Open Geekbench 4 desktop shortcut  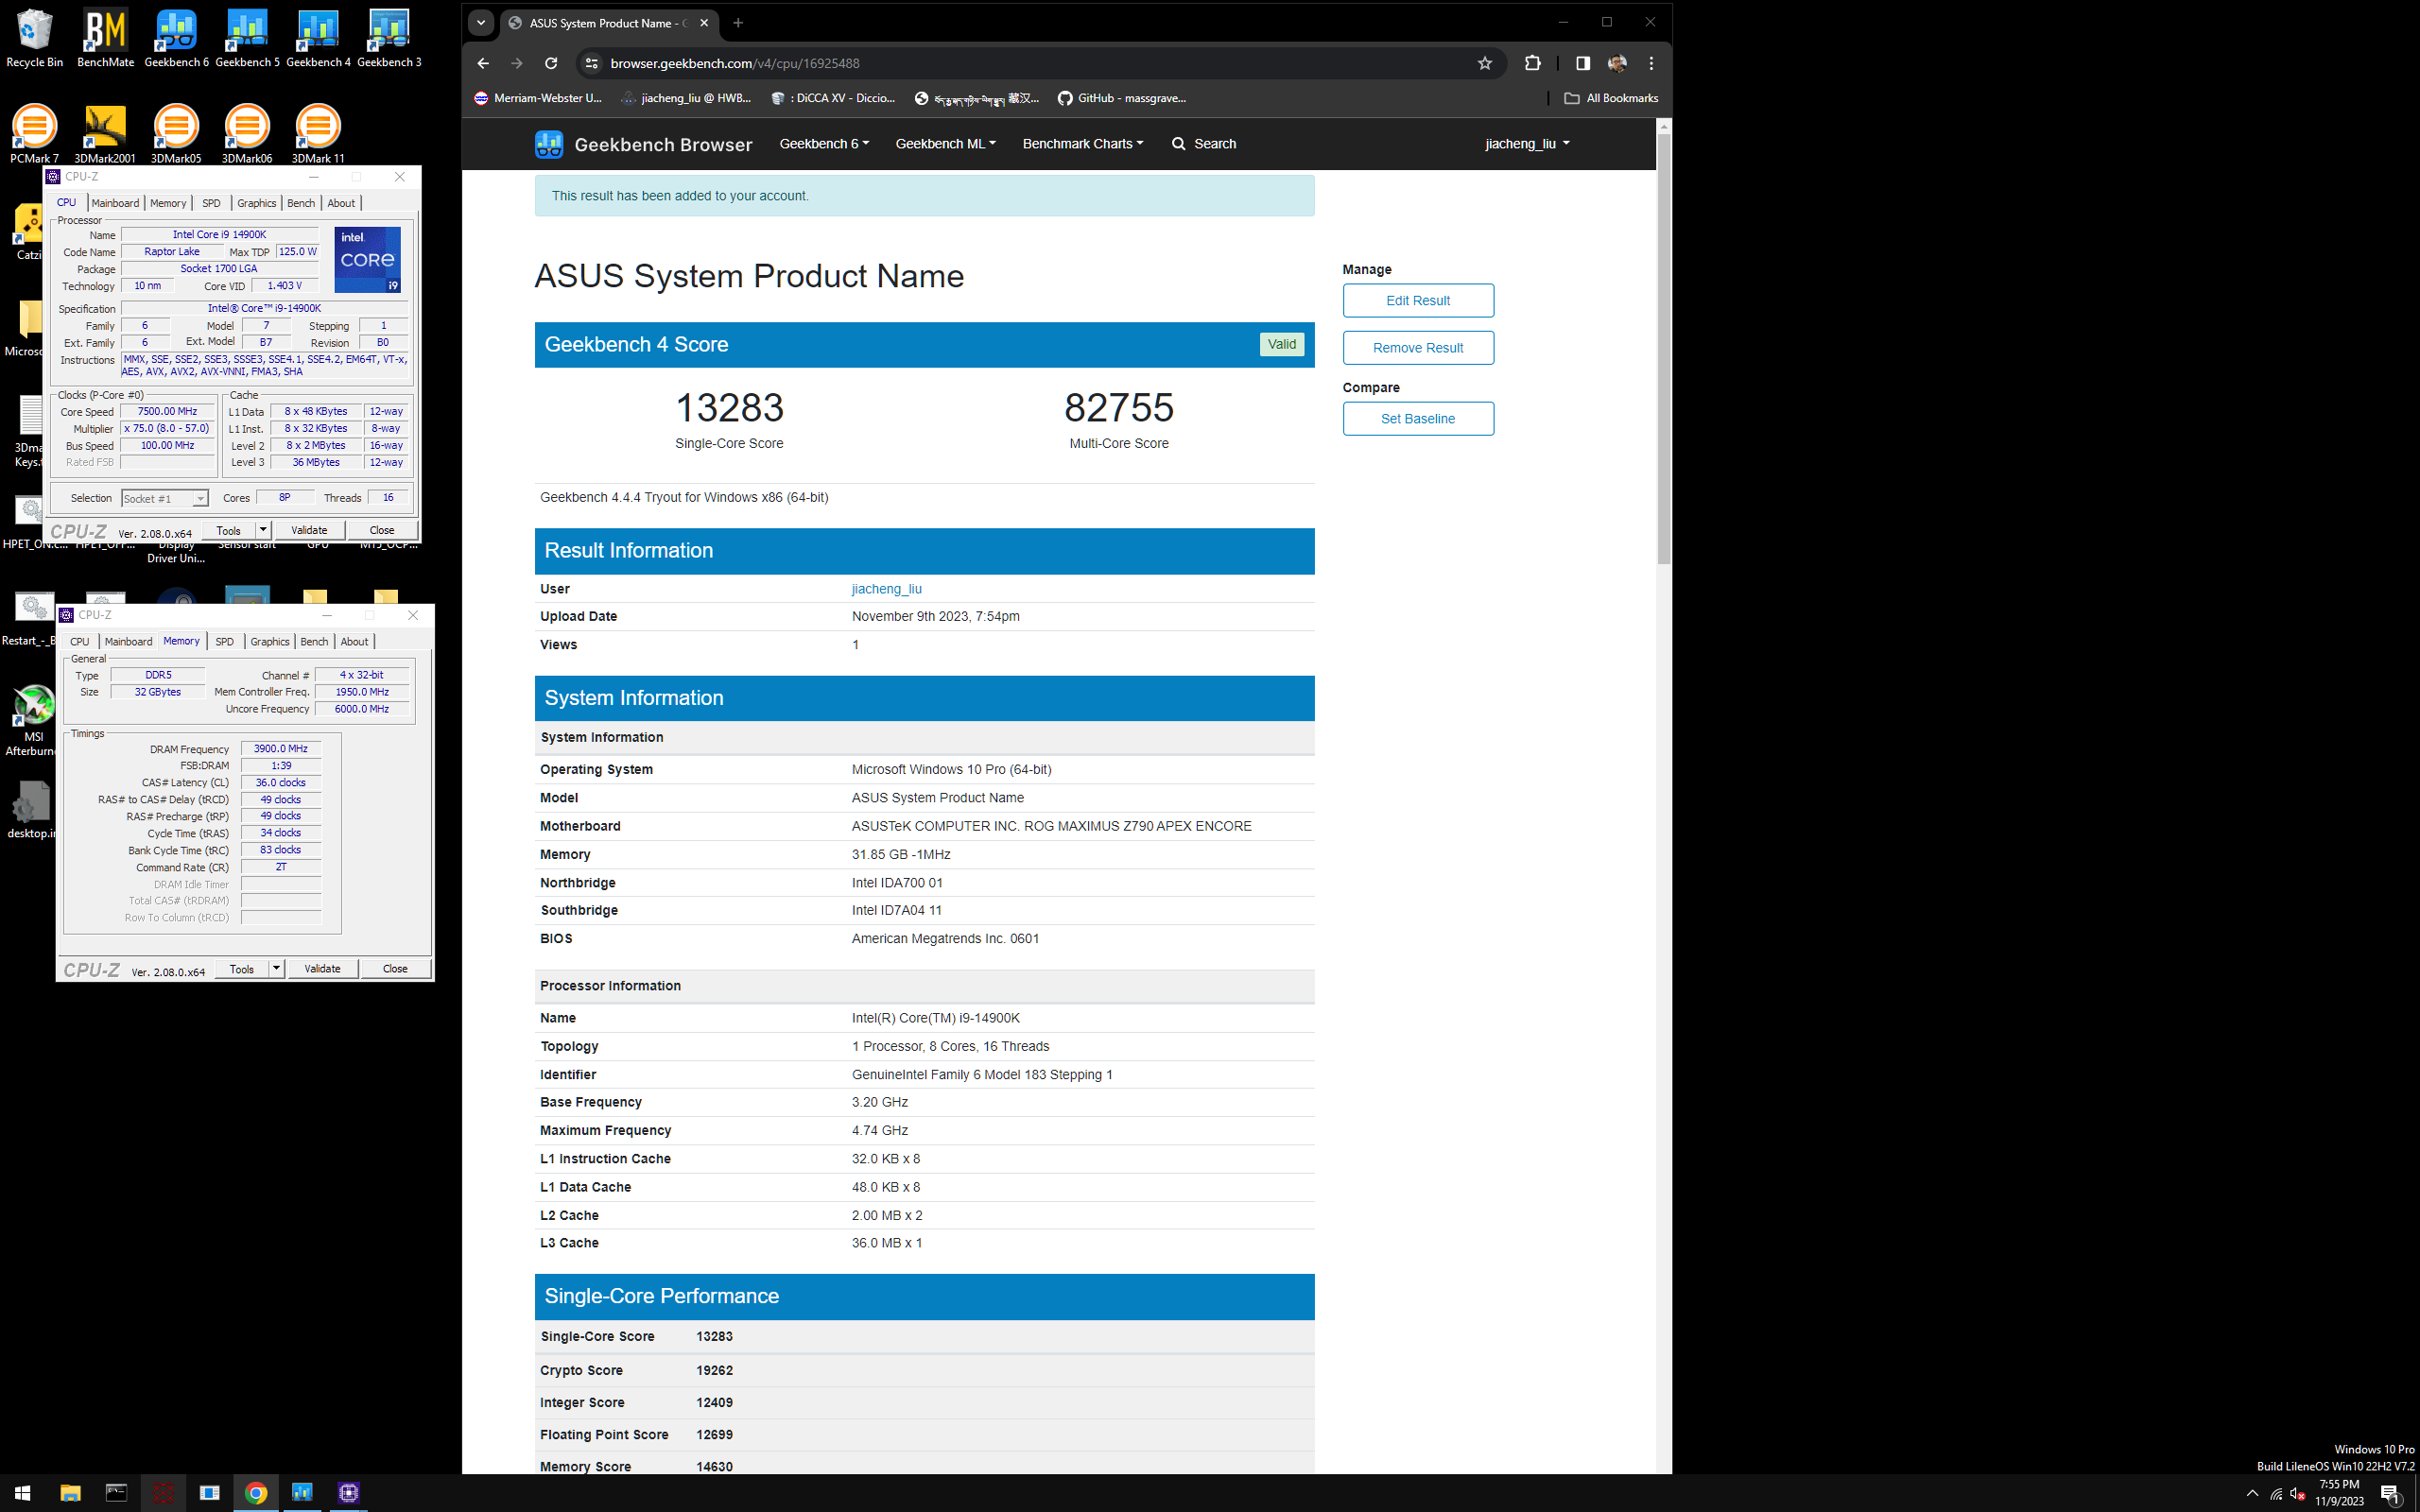[x=318, y=38]
